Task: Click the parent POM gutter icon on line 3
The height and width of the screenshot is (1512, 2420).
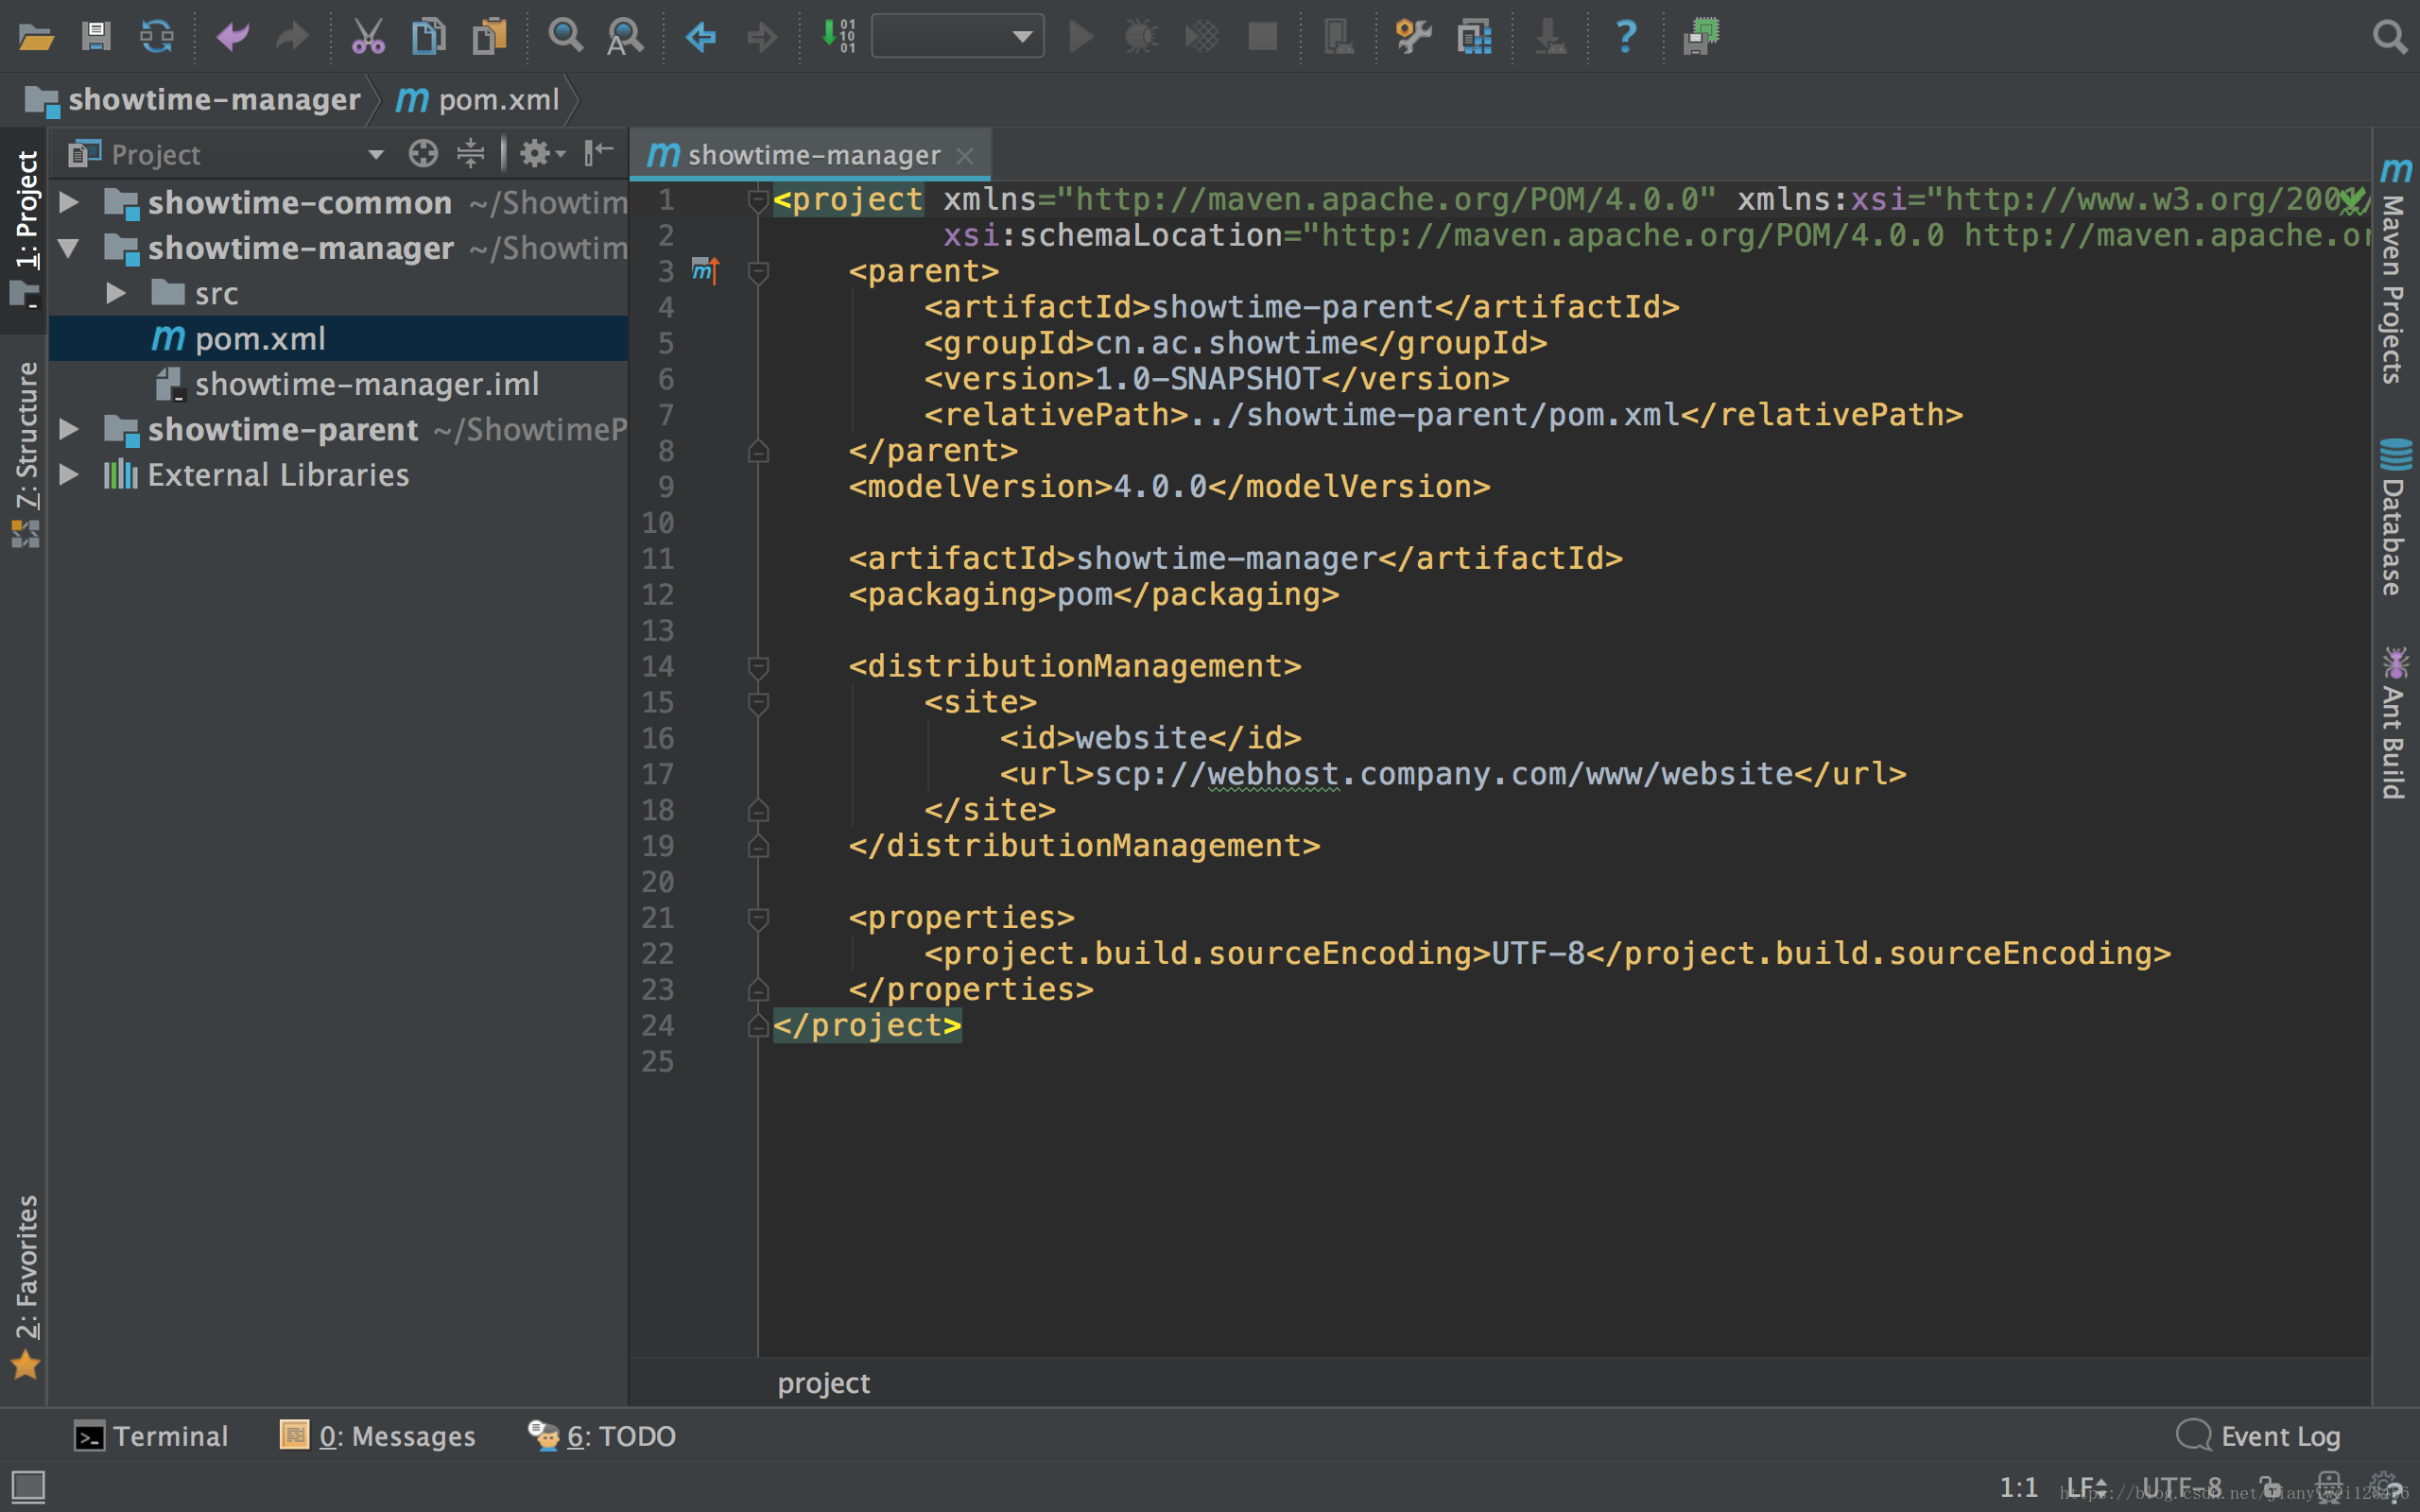Action: 705,271
